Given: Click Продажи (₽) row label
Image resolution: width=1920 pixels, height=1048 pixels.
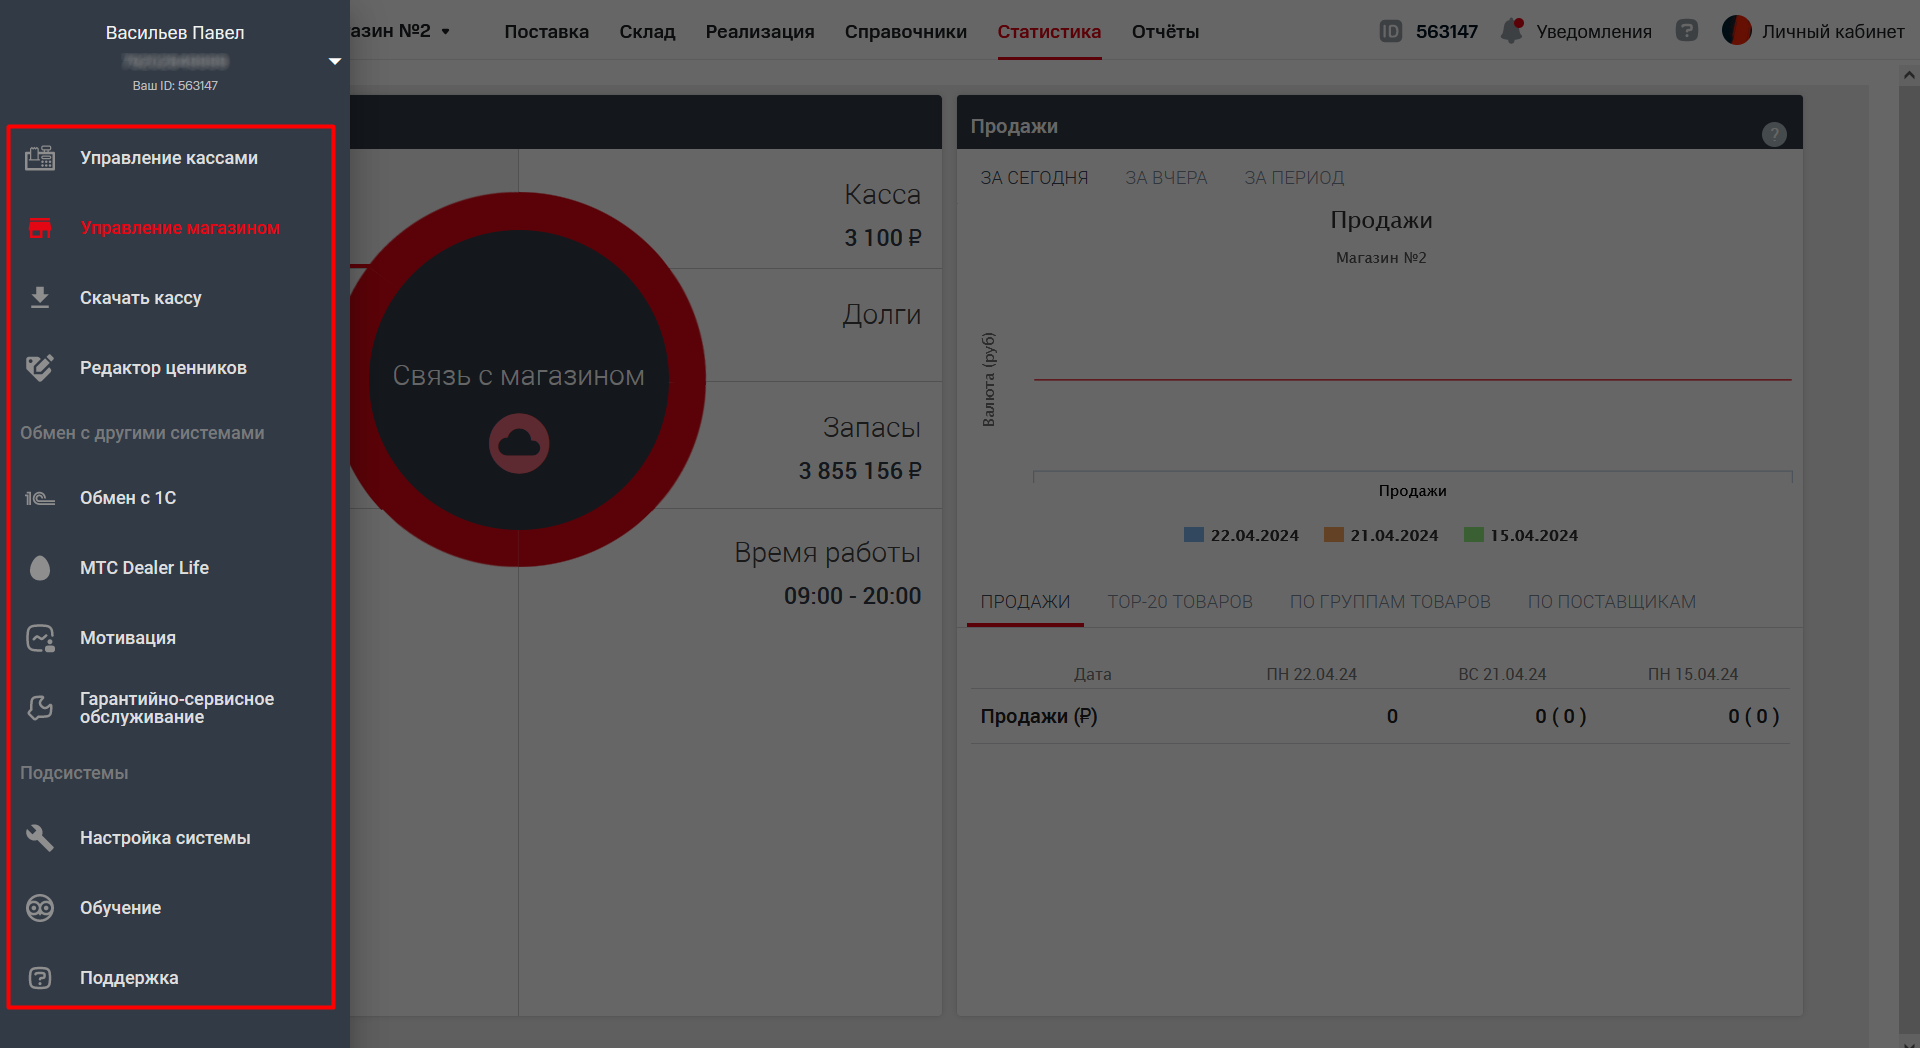Looking at the screenshot, I should pos(1039,716).
